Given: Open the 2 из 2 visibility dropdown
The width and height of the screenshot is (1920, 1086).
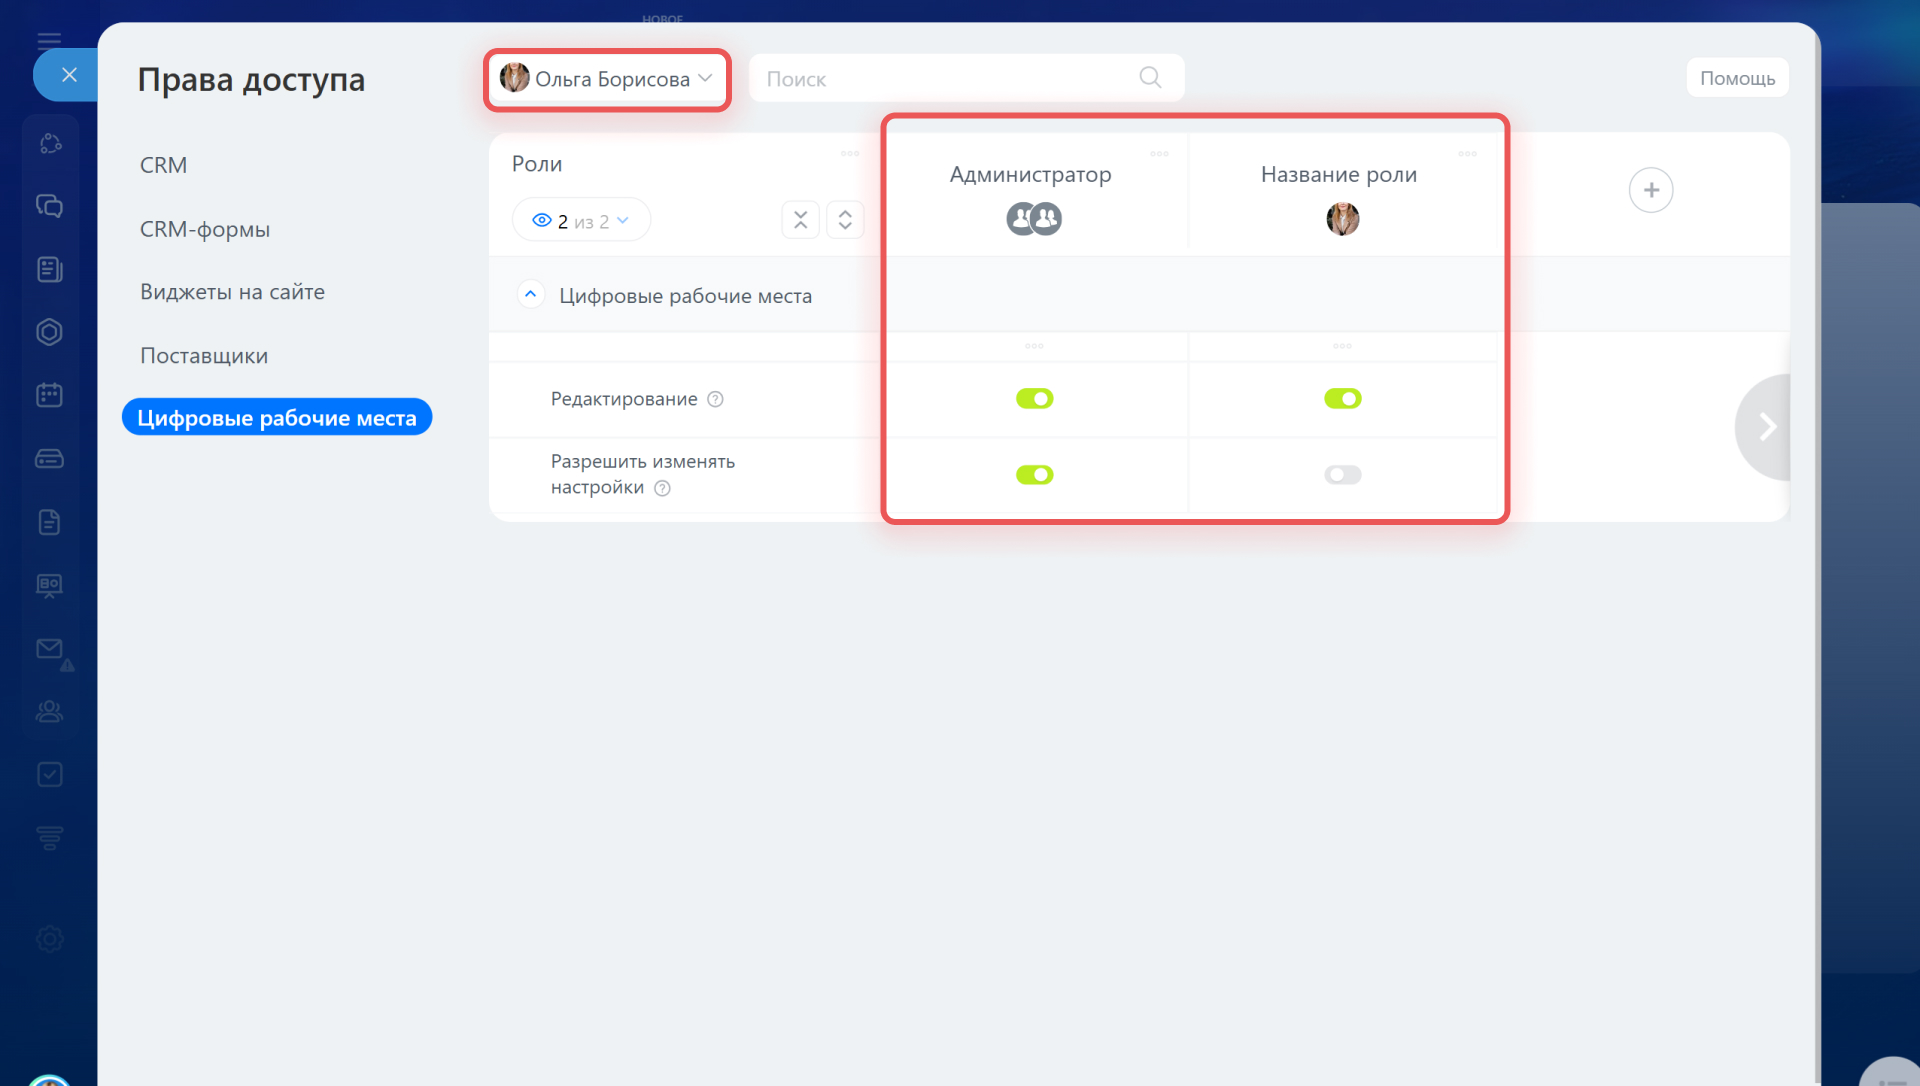Looking at the screenshot, I should pos(581,221).
